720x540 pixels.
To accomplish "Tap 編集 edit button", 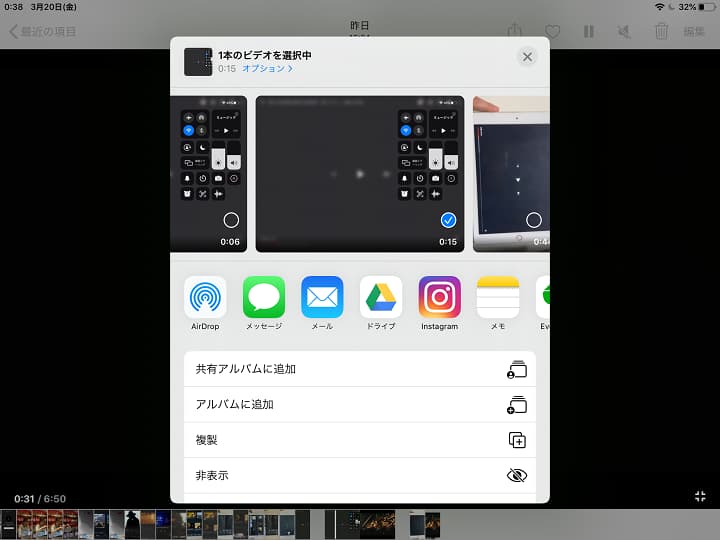I will pyautogui.click(x=694, y=32).
